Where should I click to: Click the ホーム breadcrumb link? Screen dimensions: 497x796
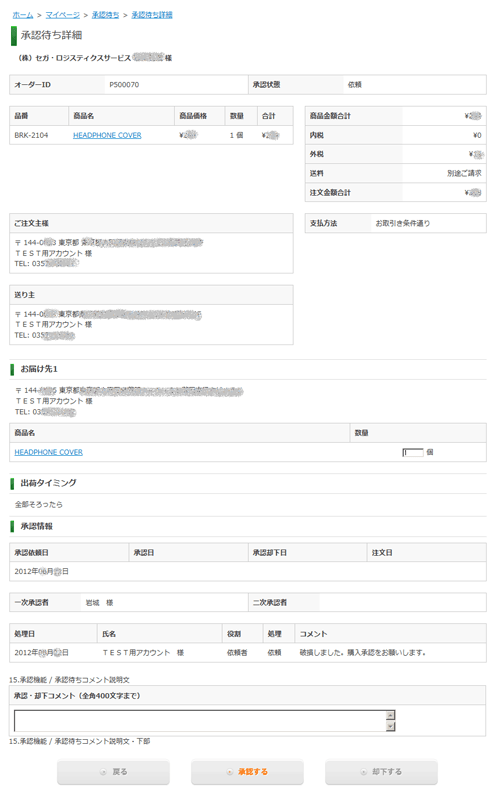coord(23,15)
